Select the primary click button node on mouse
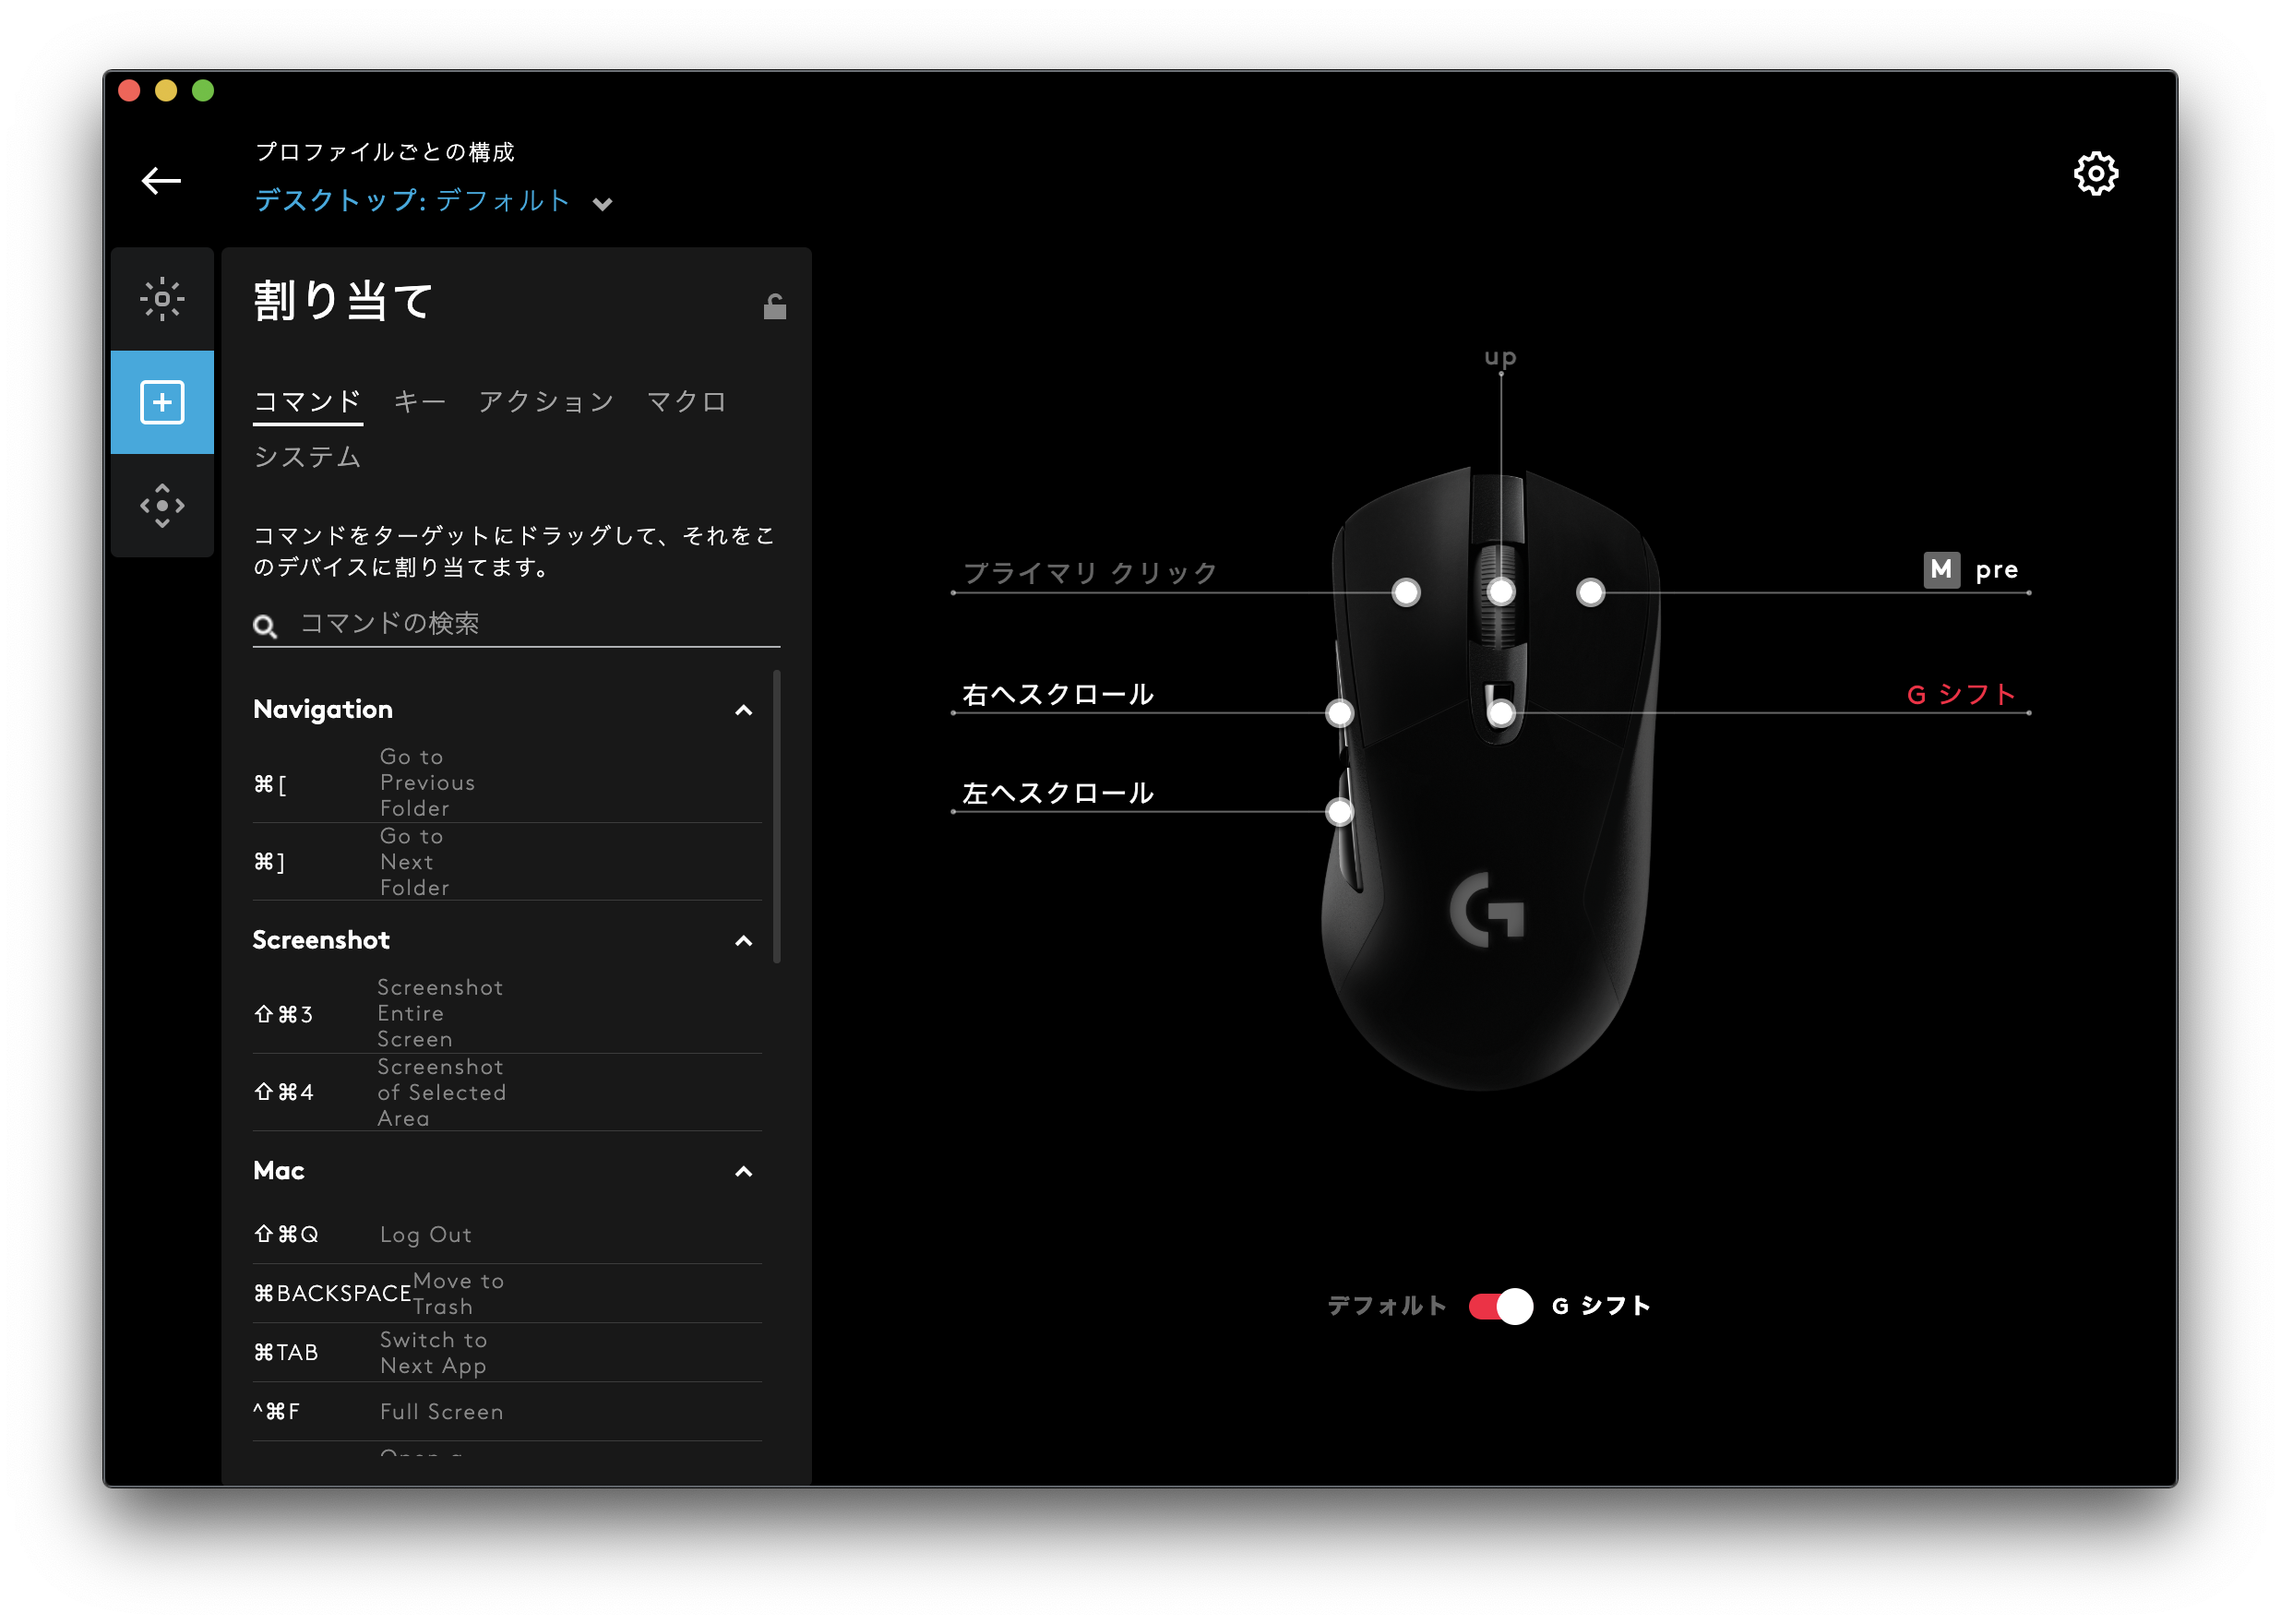2281x1624 pixels. click(x=1406, y=593)
